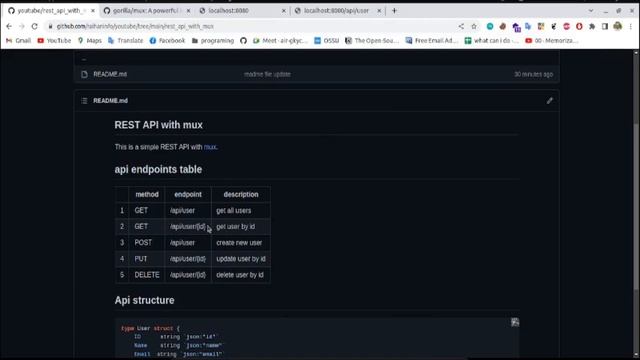640x360 pixels.
Task: Open the Extensions puzzle-piece menu
Action: pyautogui.click(x=592, y=26)
